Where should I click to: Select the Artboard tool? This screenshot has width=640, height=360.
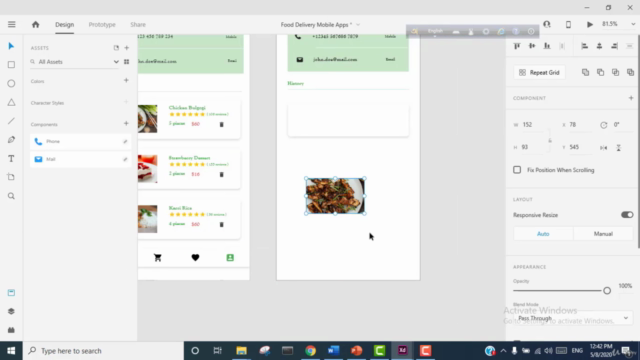[x=11, y=177]
